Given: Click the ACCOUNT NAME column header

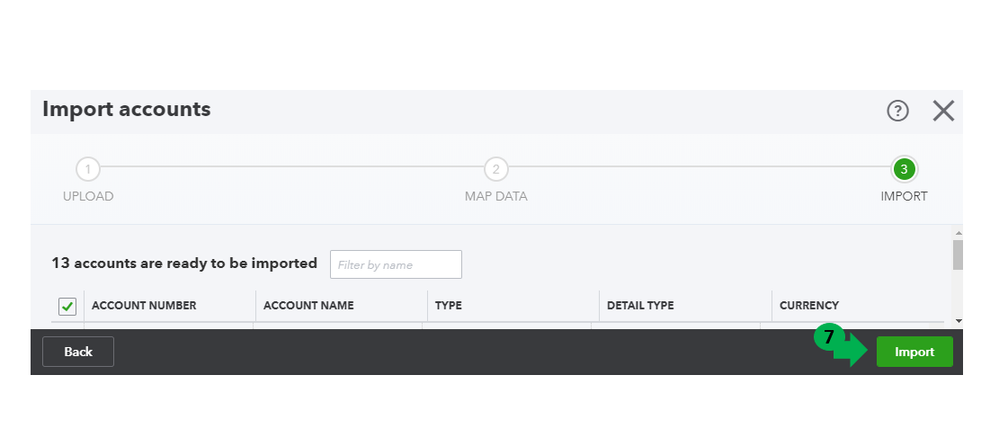Looking at the screenshot, I should coord(309,306).
